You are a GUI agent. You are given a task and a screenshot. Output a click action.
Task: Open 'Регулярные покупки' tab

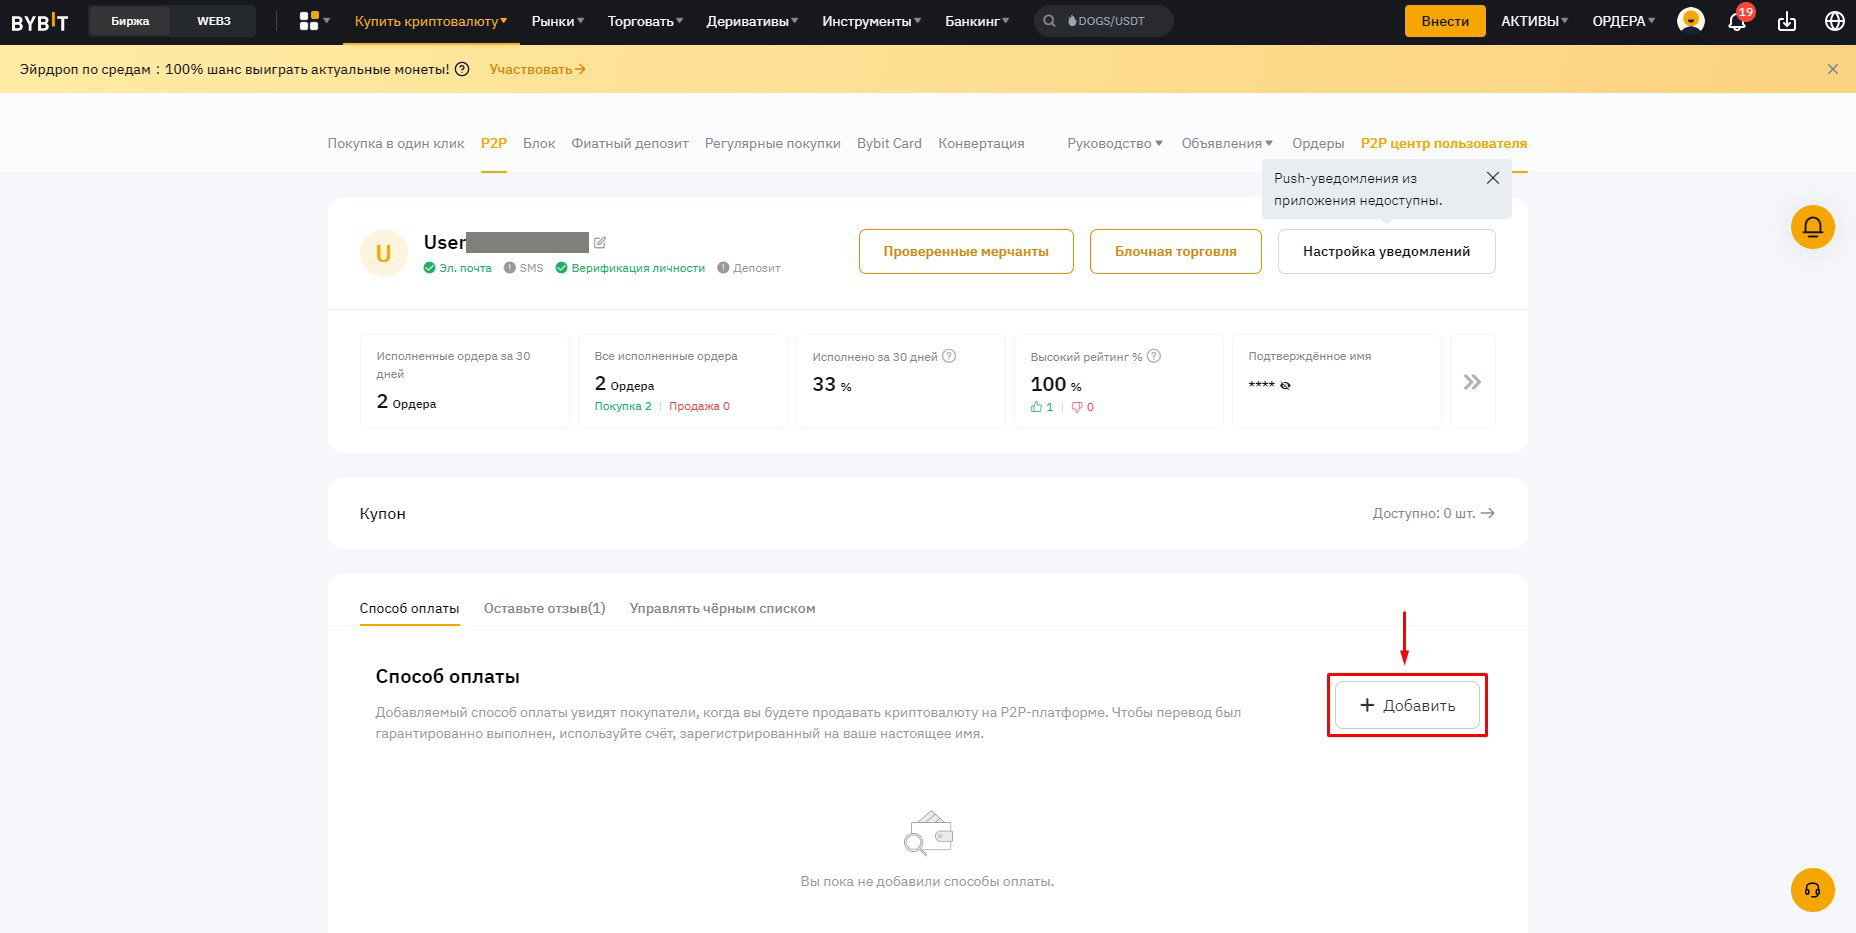[773, 143]
